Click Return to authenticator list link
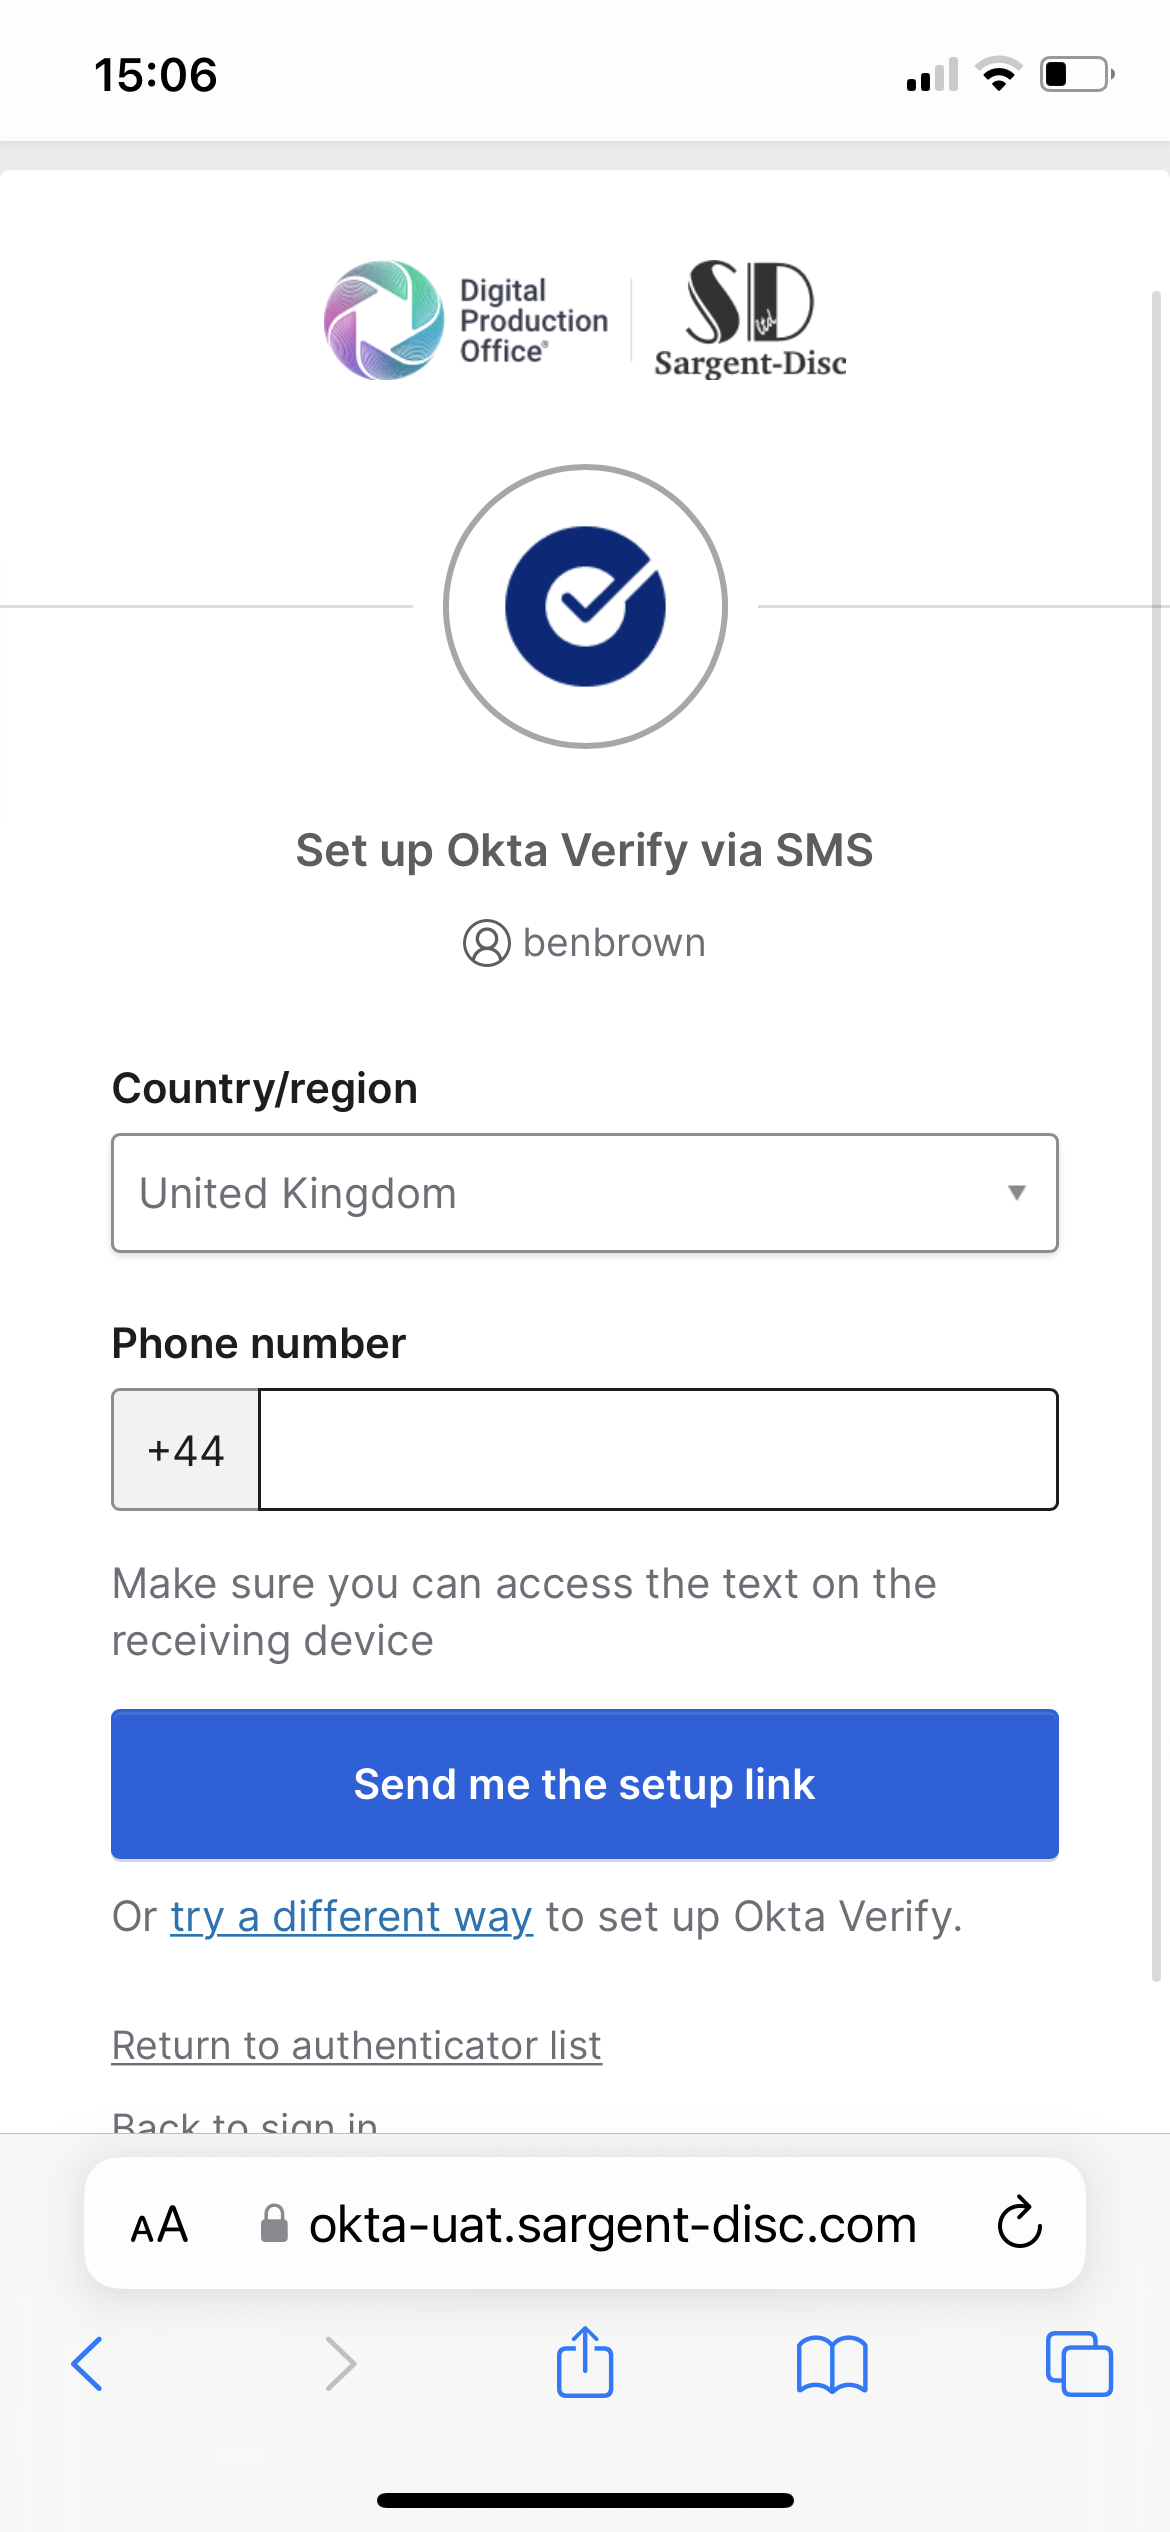Viewport: 1170px width, 2532px height. click(x=357, y=2045)
